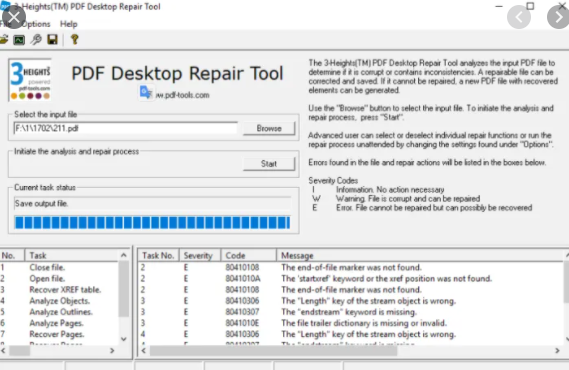Click the help question mark toolbar icon
Screen dimensions: 569x370
pos(75,39)
